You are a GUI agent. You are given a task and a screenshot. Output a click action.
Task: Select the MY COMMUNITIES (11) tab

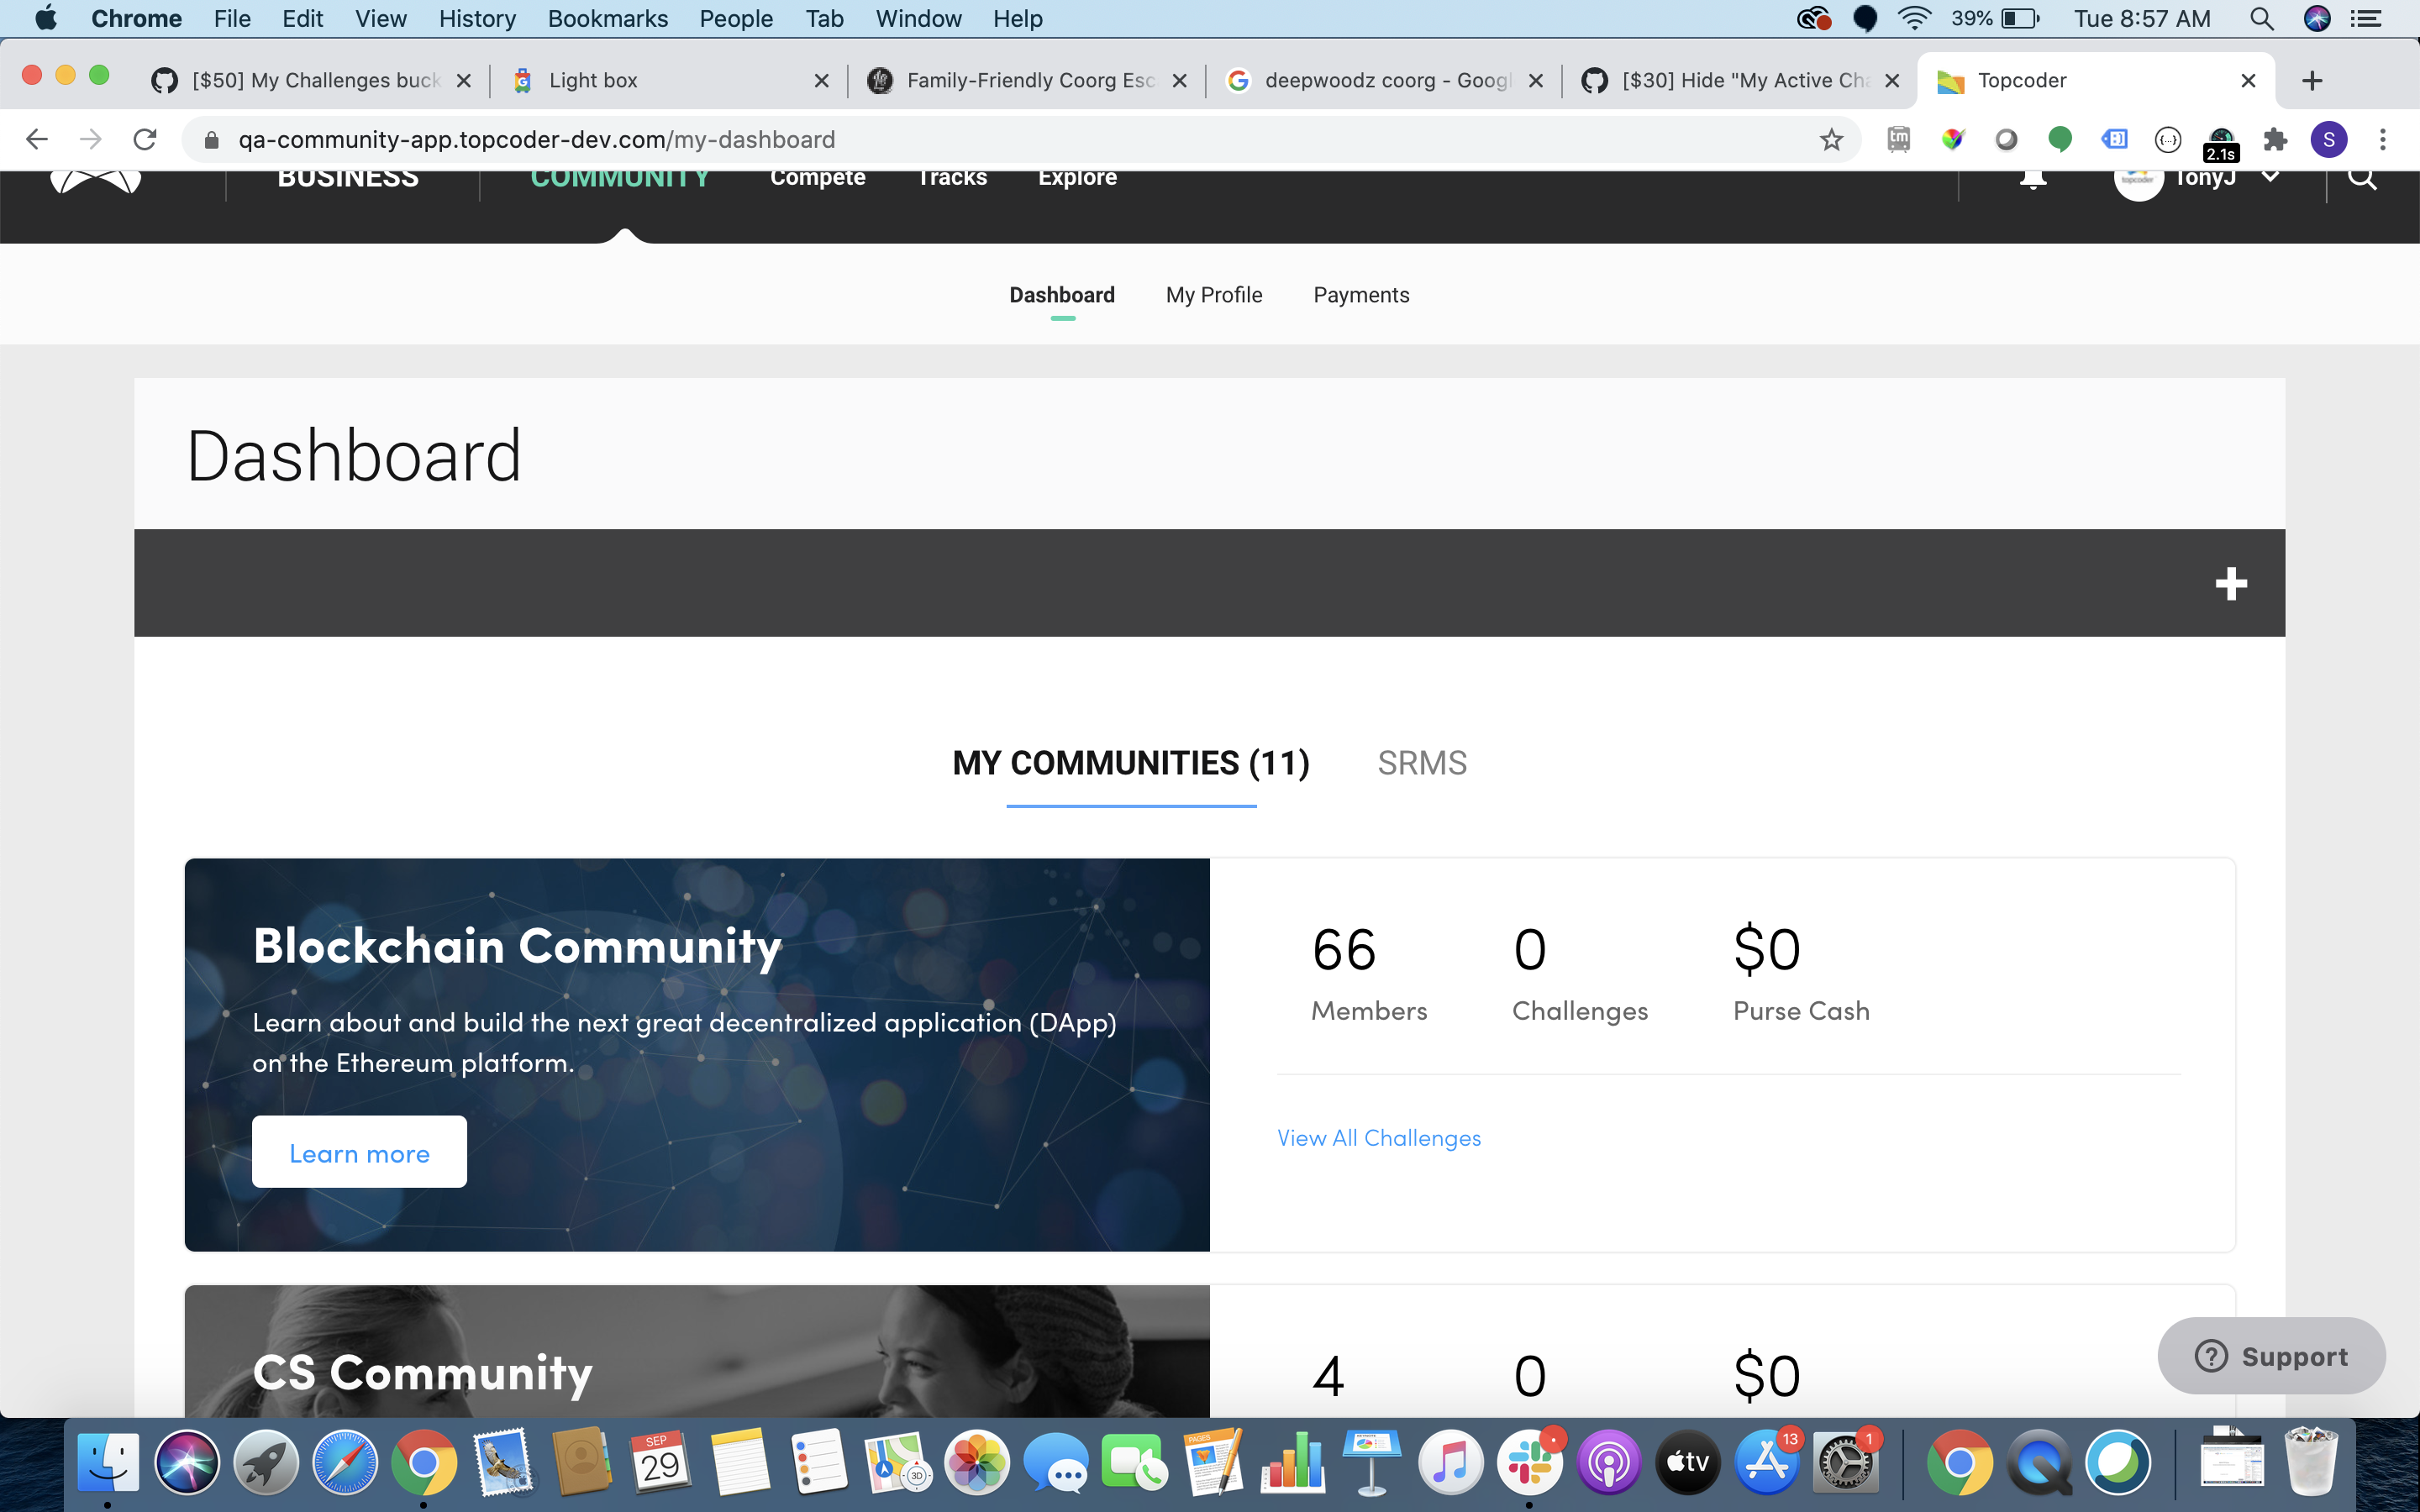click(x=1131, y=763)
